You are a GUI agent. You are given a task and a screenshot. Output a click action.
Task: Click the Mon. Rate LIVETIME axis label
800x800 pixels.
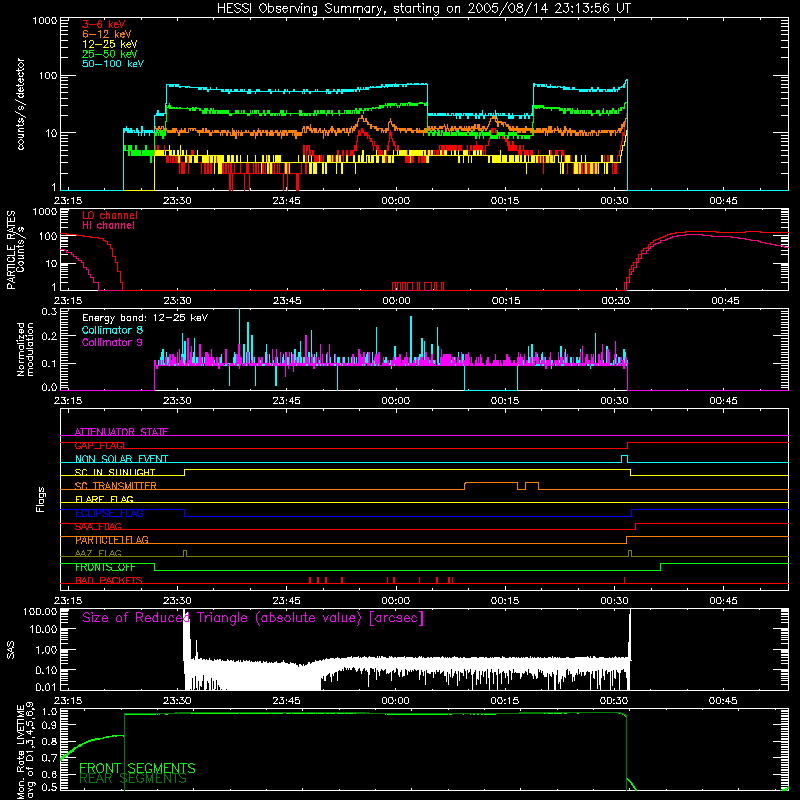25,751
